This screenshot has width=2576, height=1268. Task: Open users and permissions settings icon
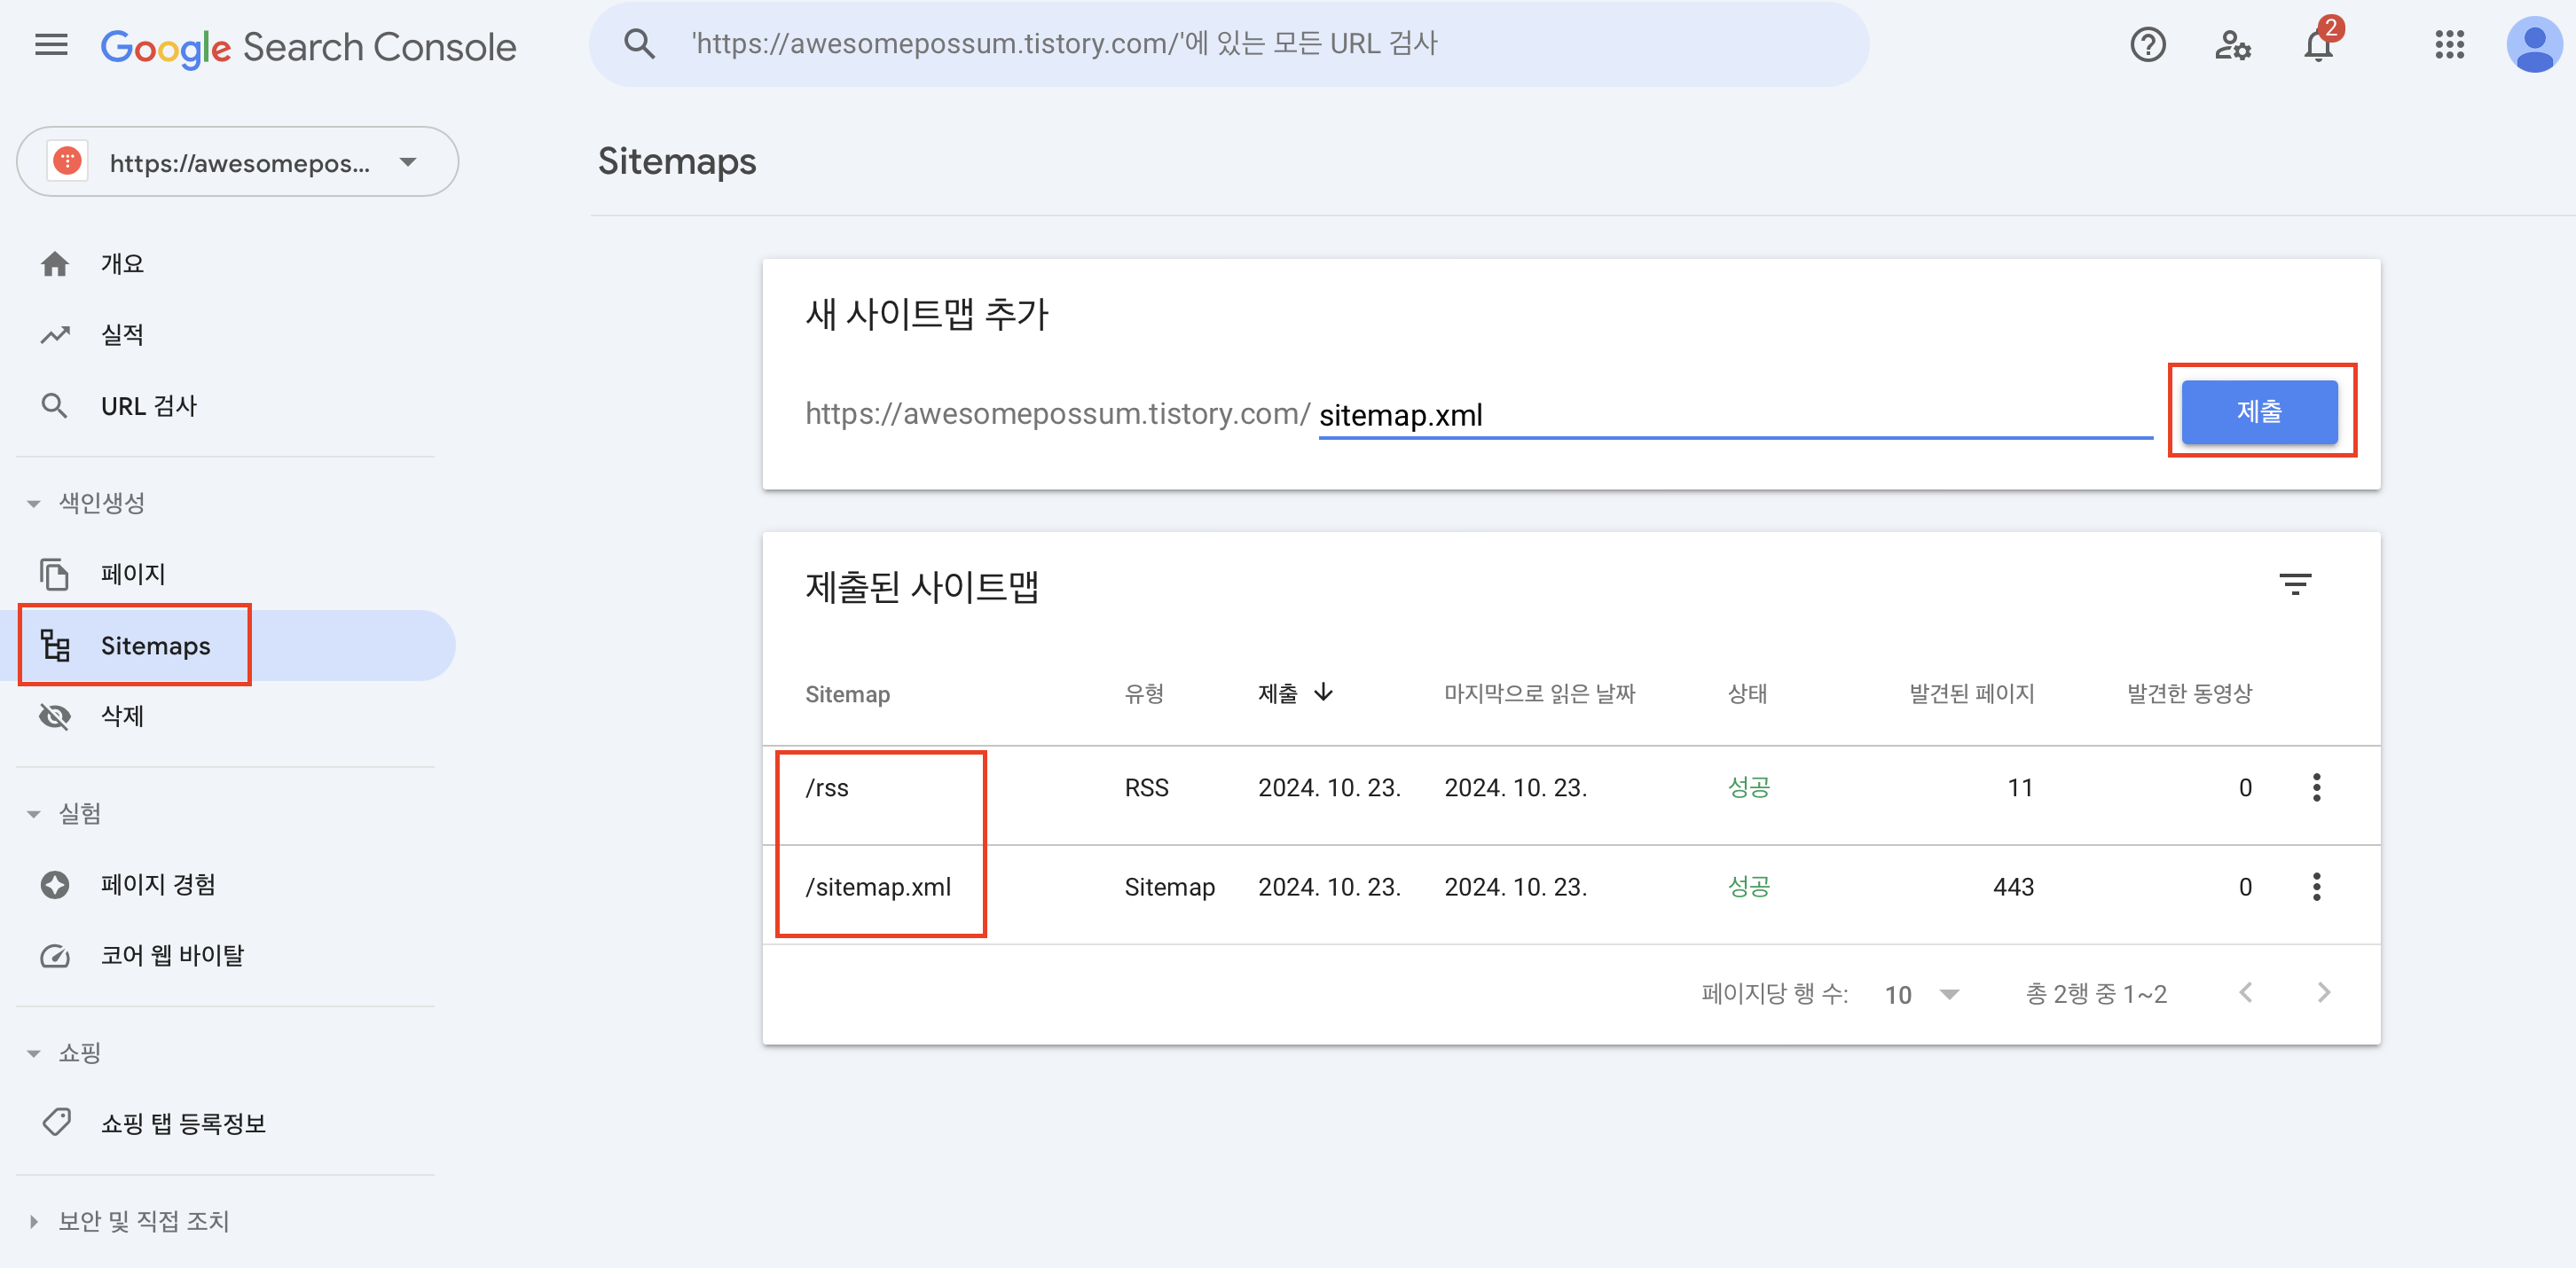[2232, 45]
